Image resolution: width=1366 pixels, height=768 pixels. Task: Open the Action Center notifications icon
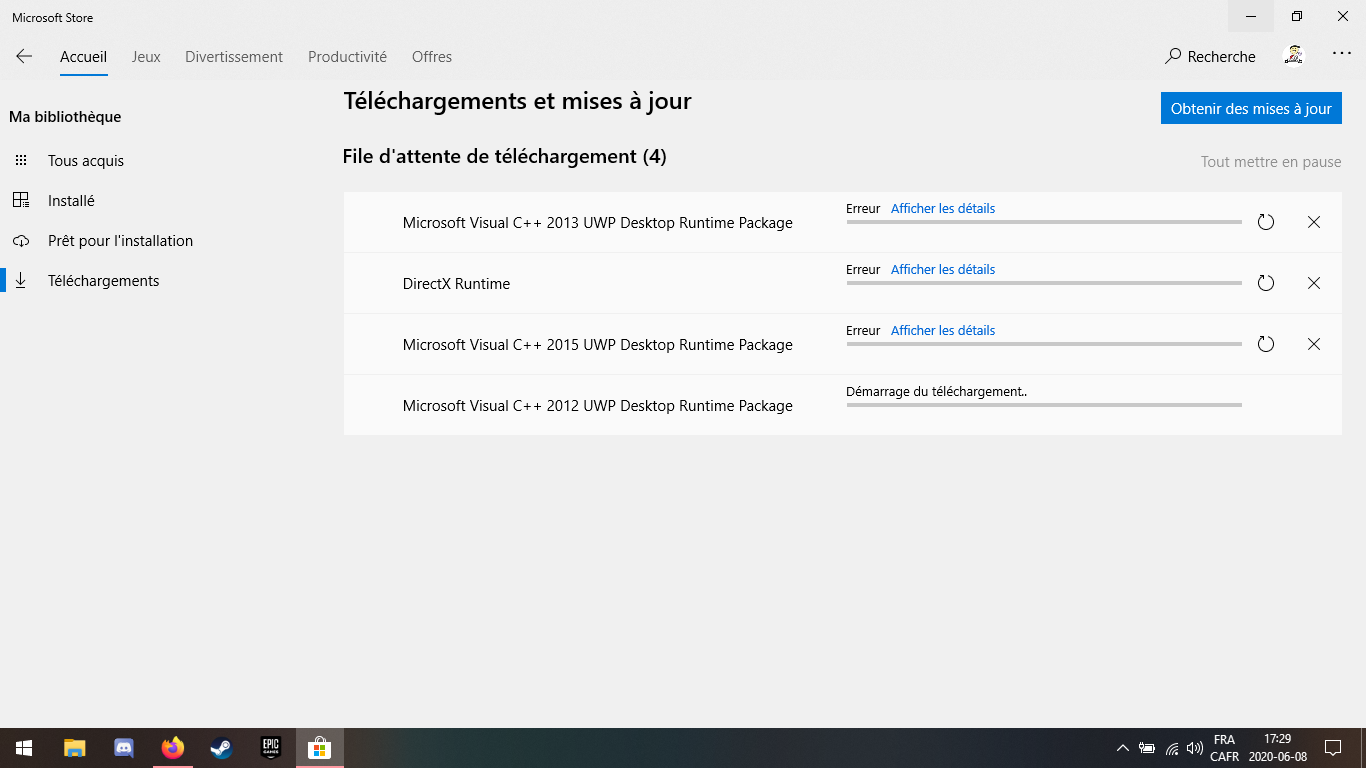[x=1333, y=748]
